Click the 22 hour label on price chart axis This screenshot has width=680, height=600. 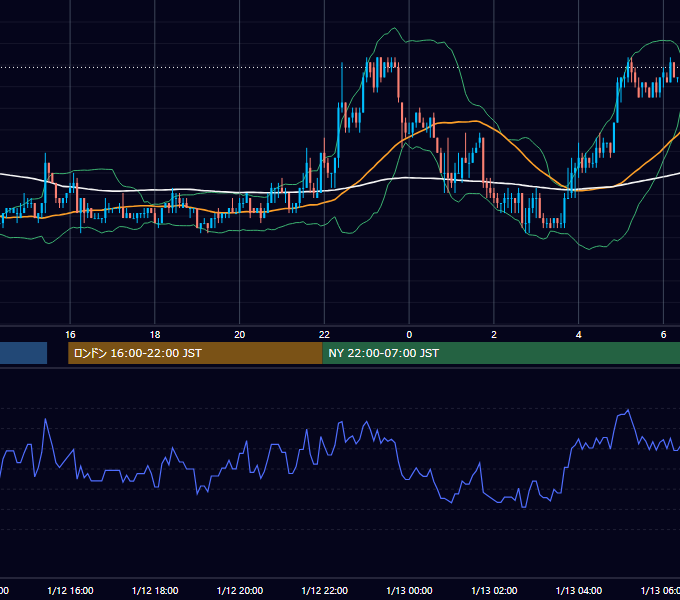[324, 335]
